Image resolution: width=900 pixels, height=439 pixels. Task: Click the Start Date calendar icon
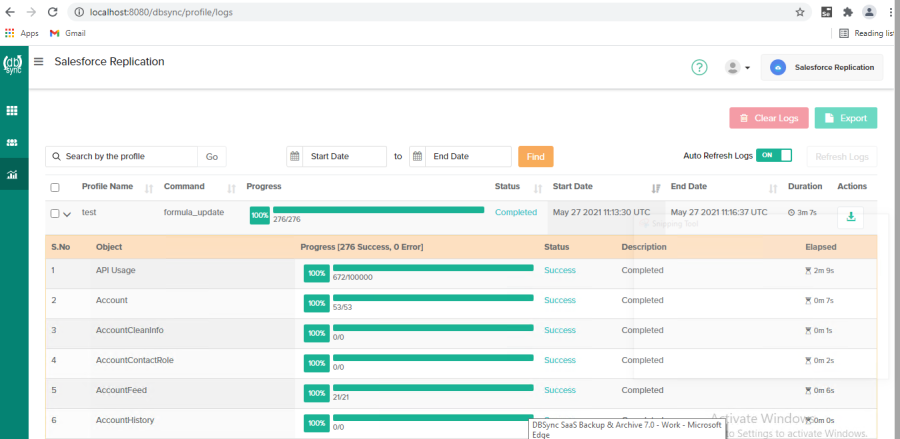[x=295, y=157]
